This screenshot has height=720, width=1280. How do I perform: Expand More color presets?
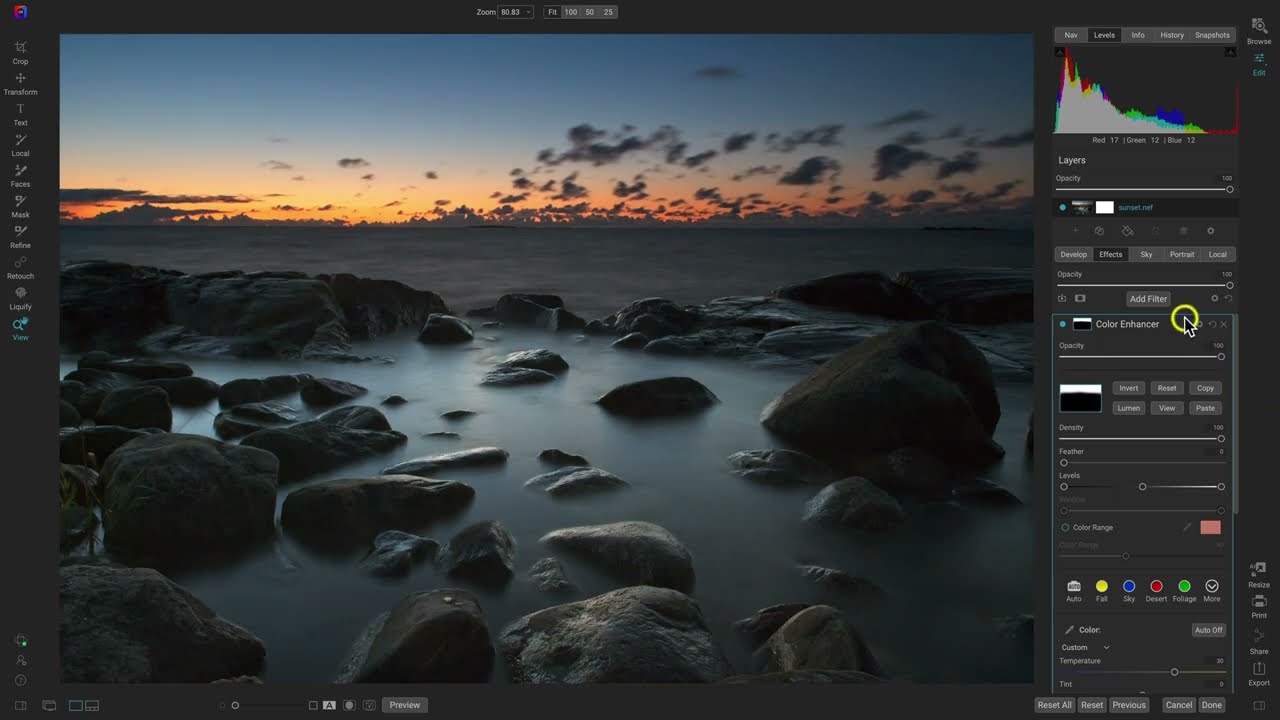coord(1212,586)
